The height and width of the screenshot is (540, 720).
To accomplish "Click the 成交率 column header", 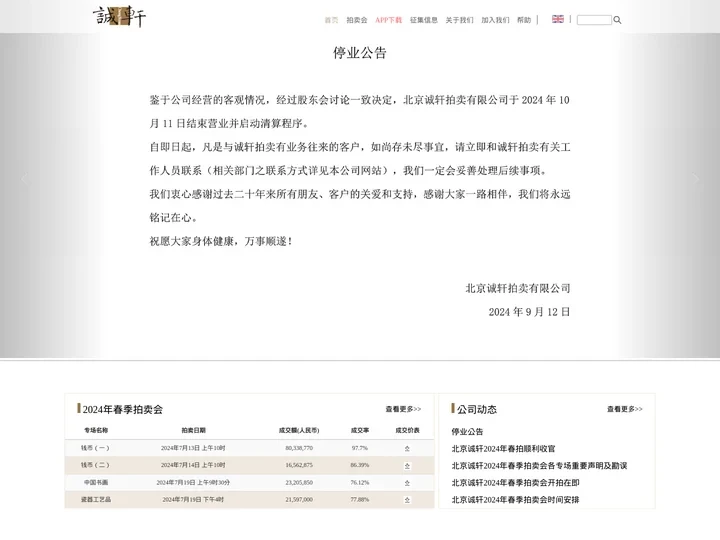I will [x=360, y=430].
